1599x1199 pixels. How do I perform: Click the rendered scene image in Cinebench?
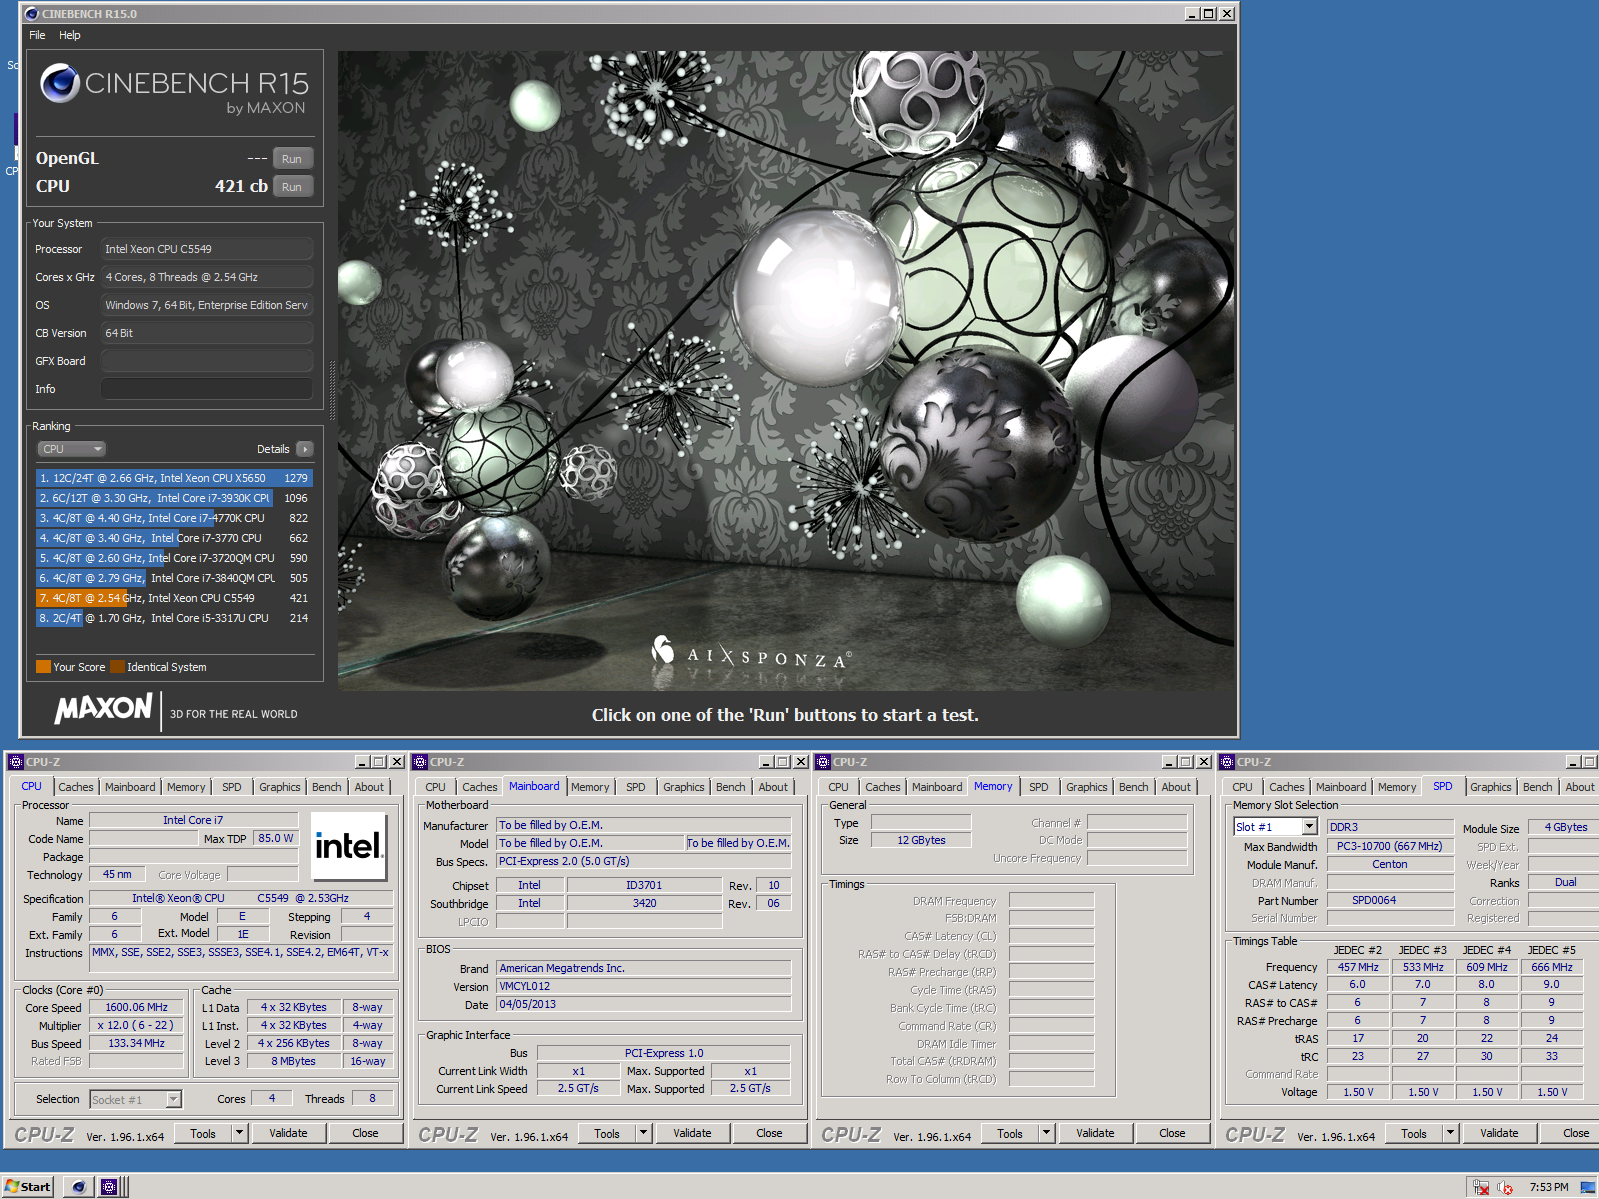click(786, 370)
